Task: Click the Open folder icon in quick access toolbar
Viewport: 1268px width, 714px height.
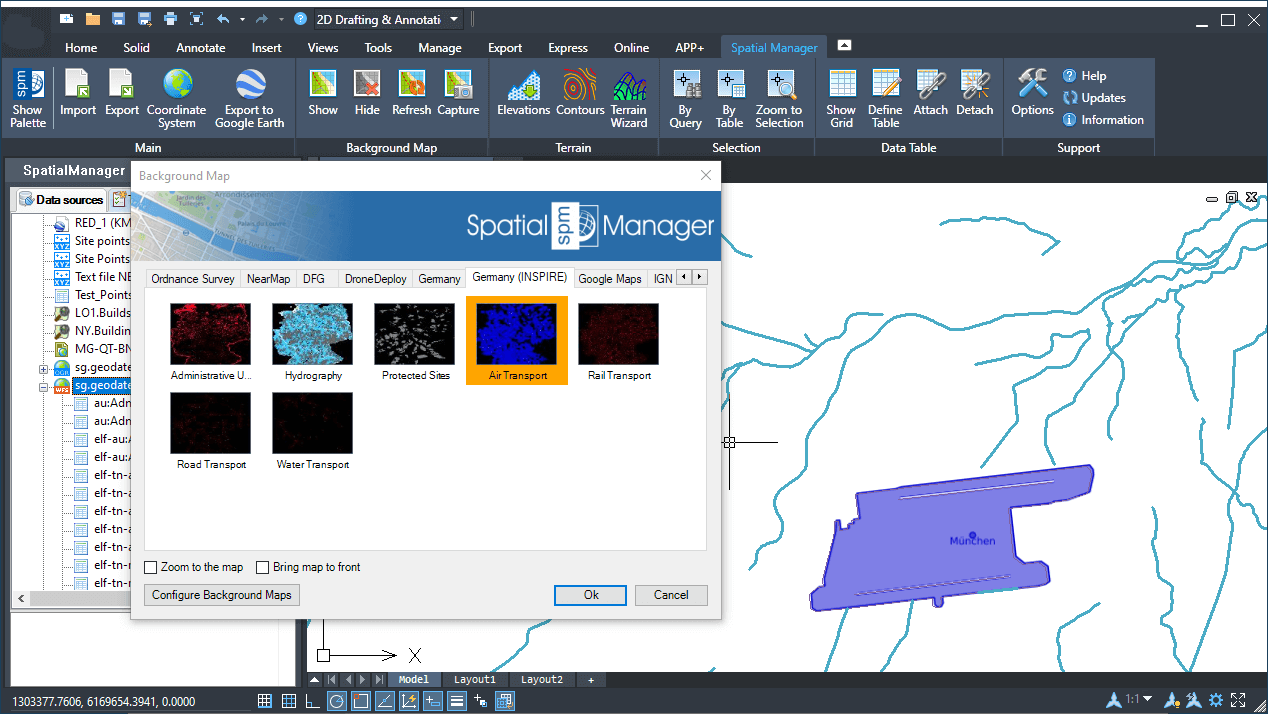Action: click(x=92, y=19)
